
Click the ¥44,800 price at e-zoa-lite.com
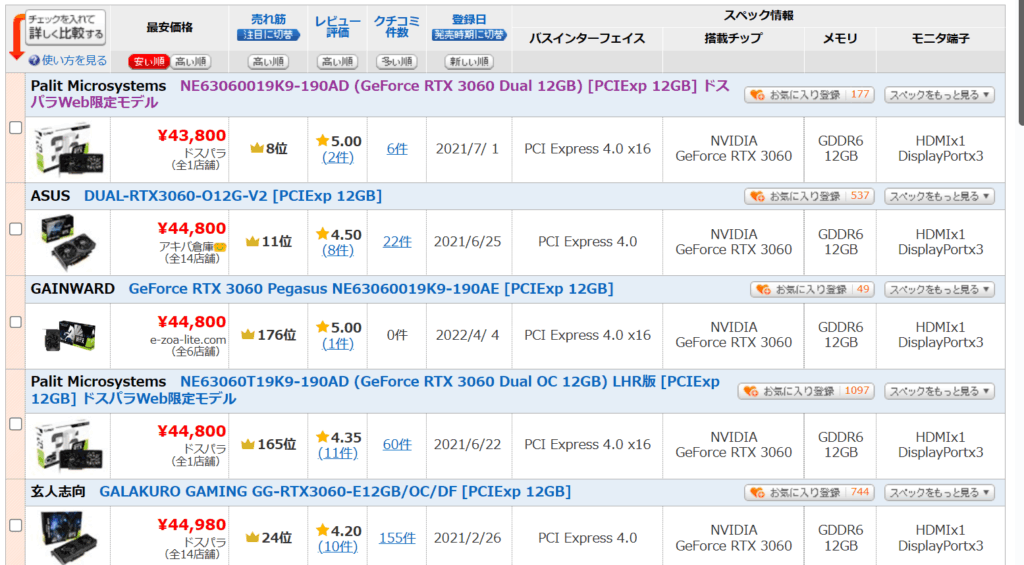coord(191,321)
